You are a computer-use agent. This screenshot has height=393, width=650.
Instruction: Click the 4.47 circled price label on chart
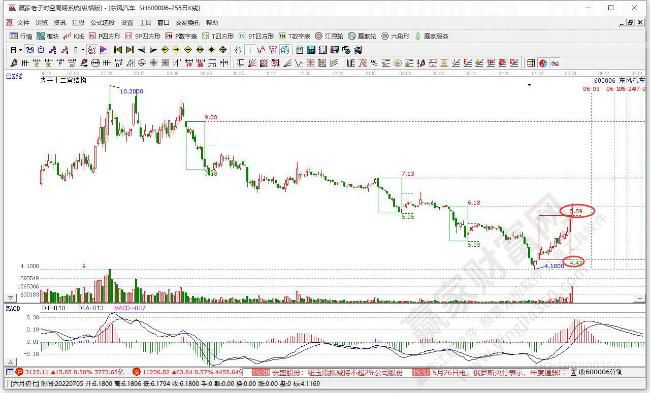pyautogui.click(x=575, y=262)
